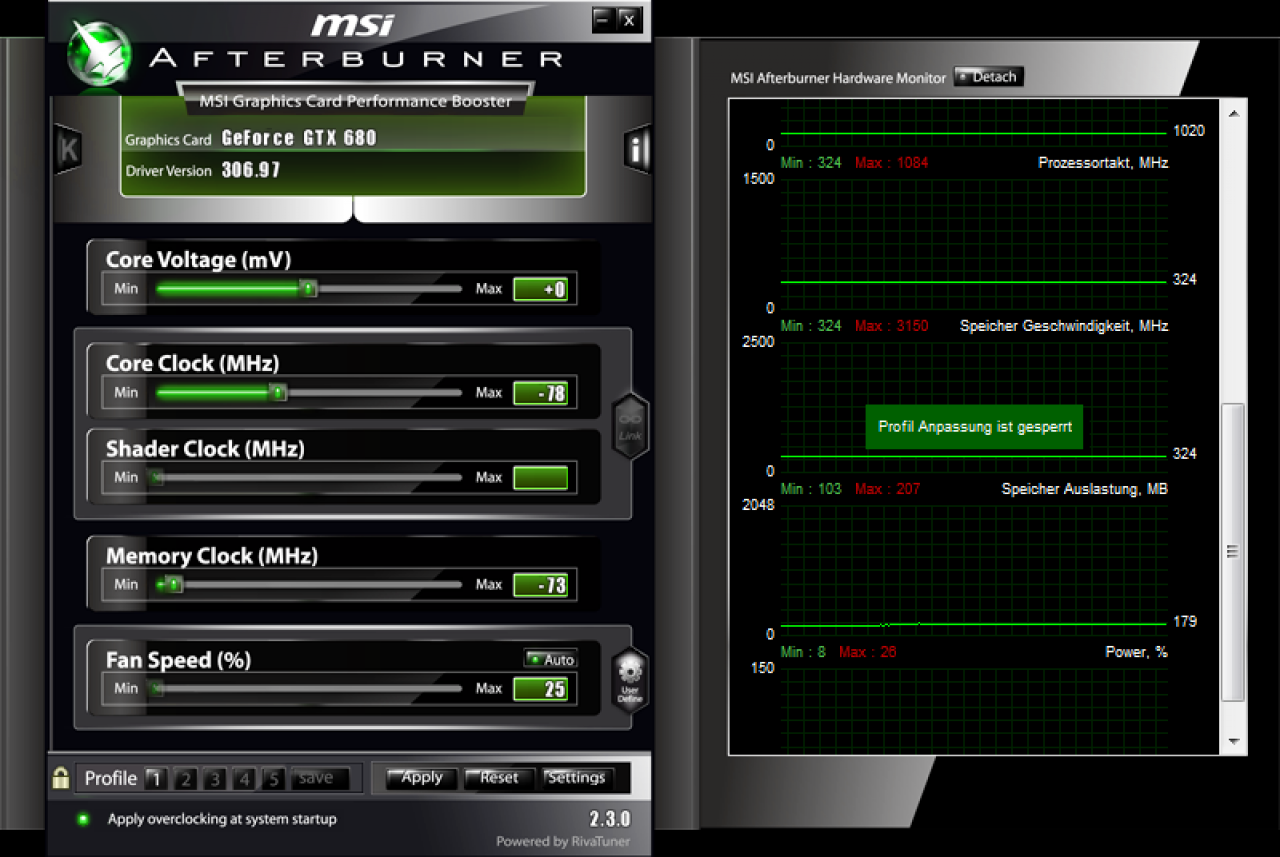1280x857 pixels.
Task: Click the Prozessortakt, MHz graph label
Action: pos(1103,162)
